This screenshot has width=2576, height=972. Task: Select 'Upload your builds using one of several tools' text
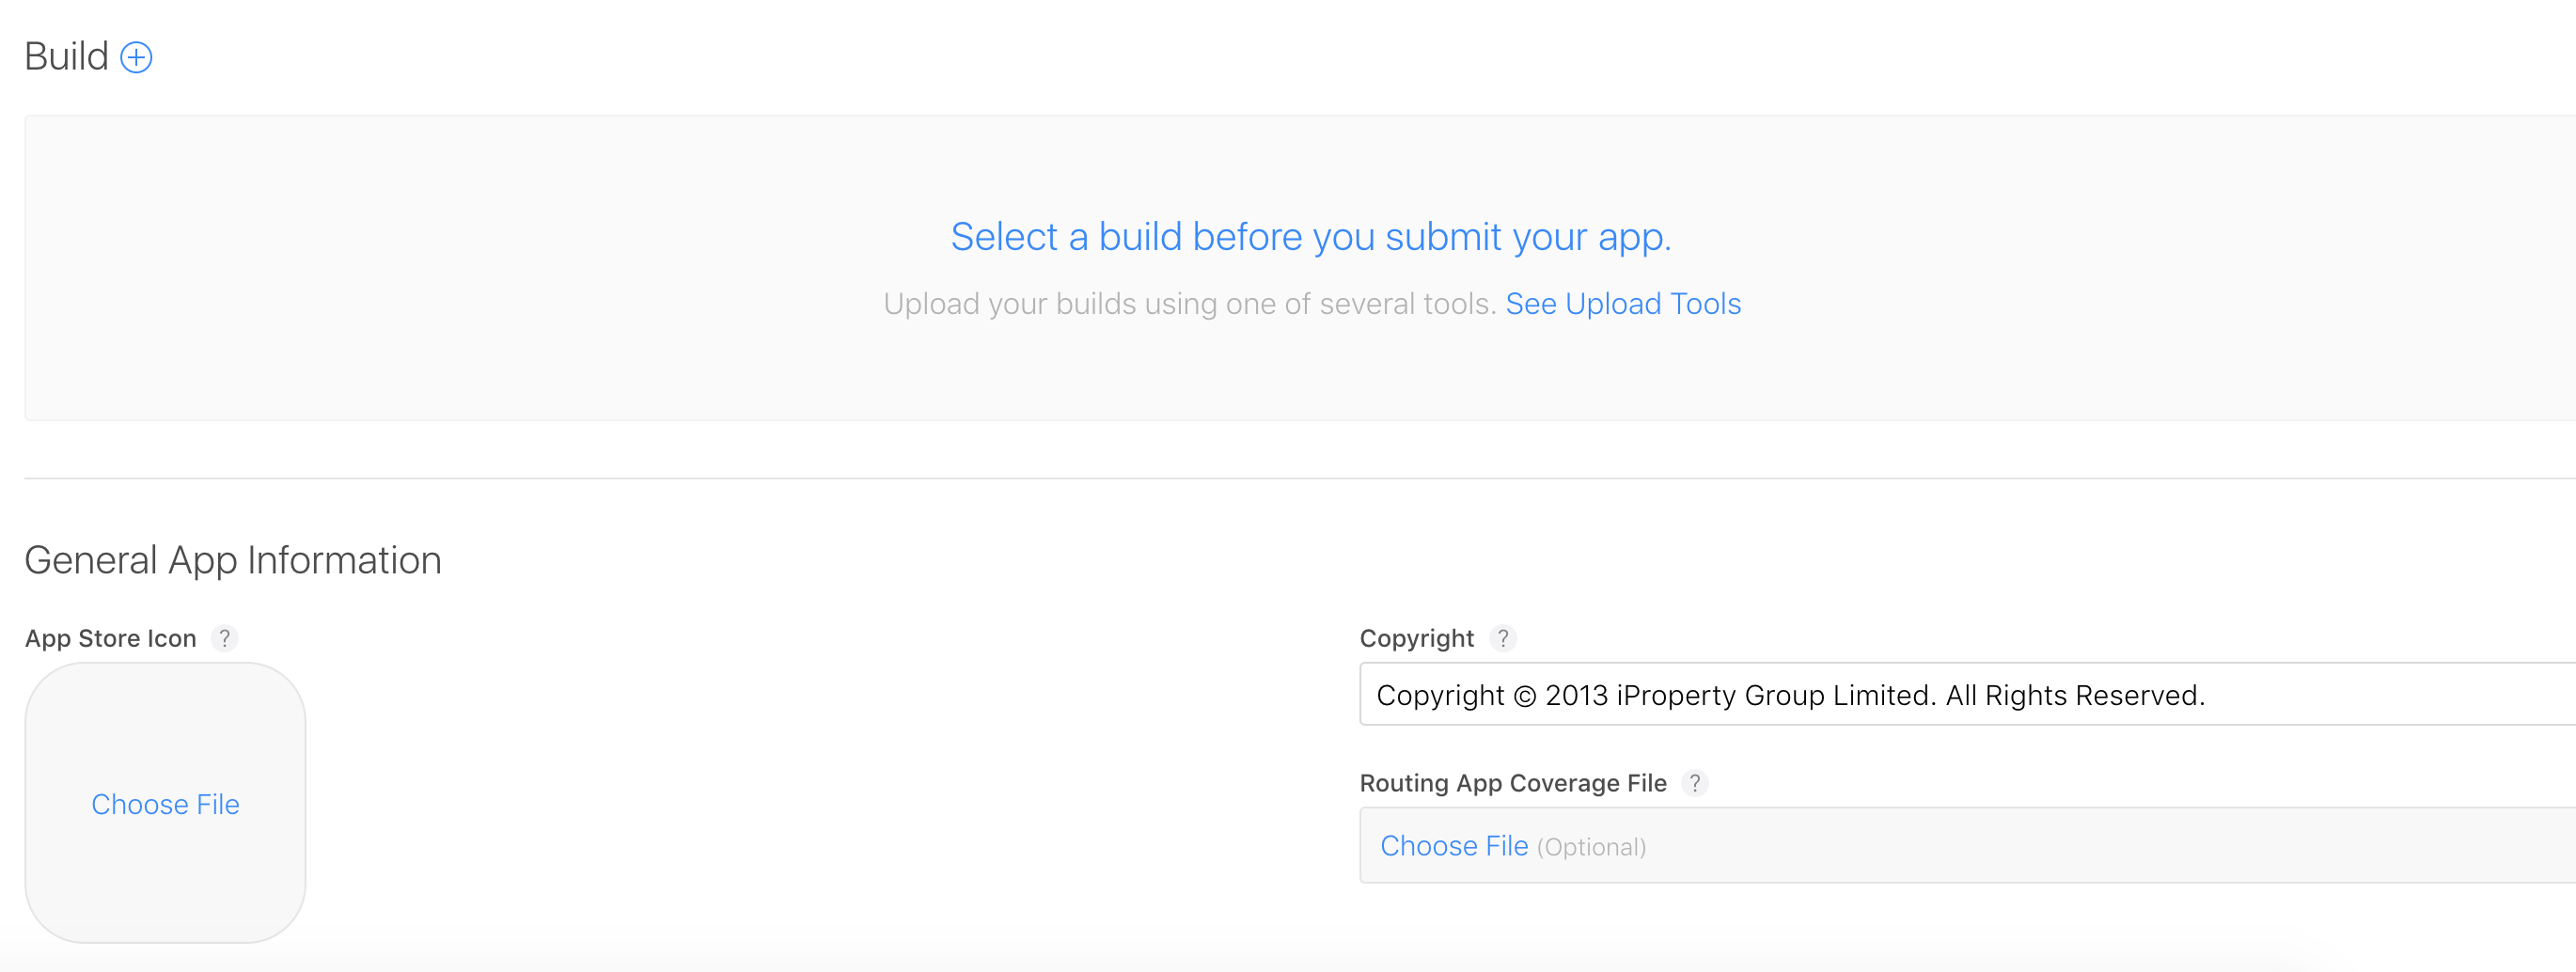click(x=1190, y=304)
